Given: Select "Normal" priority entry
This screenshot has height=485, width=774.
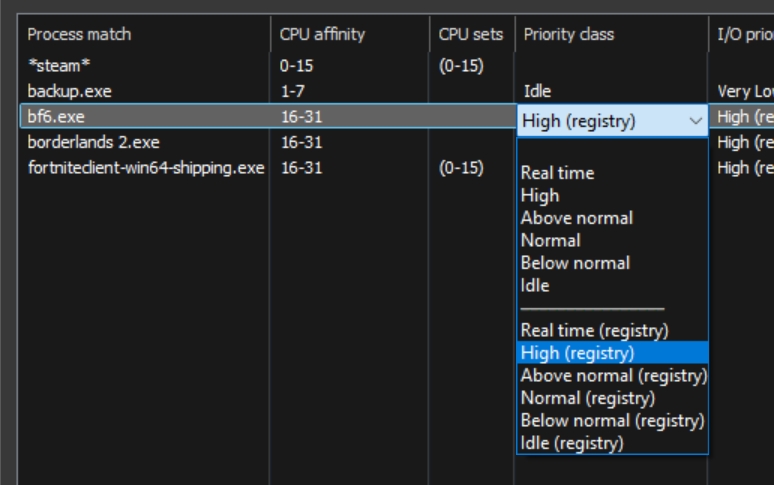Looking at the screenshot, I should pyautogui.click(x=550, y=240).
